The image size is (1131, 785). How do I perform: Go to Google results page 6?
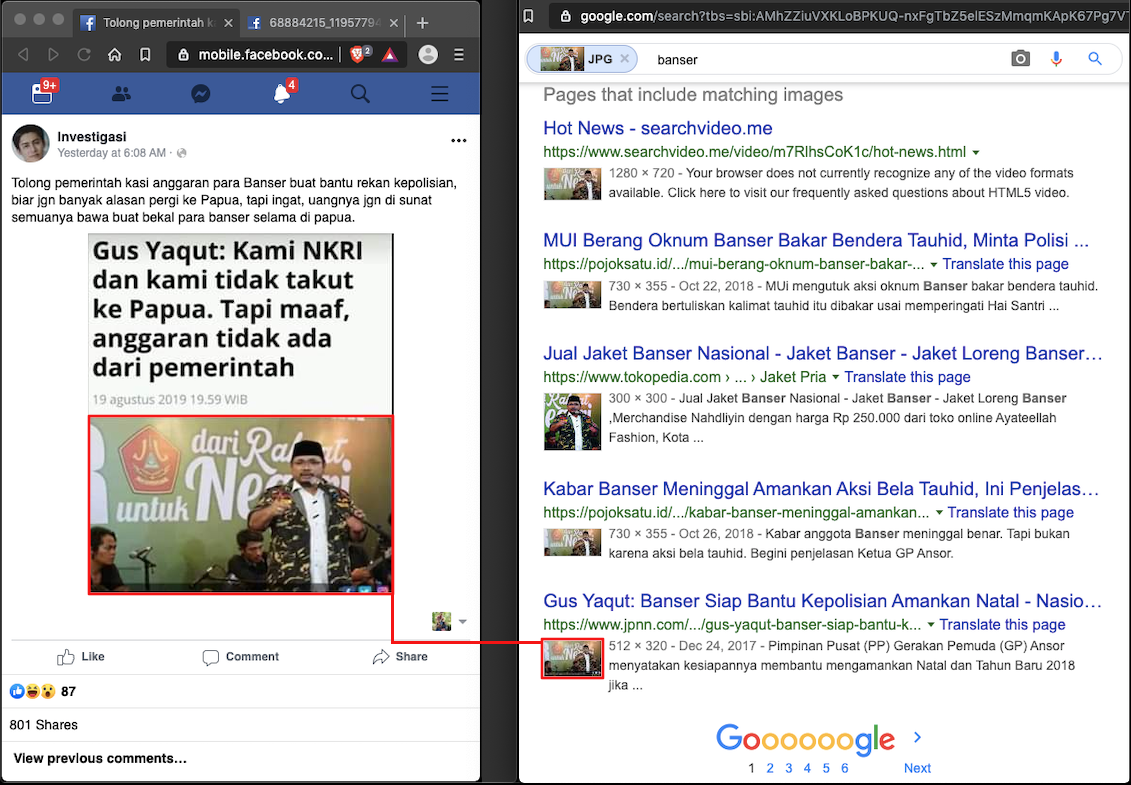pos(844,768)
